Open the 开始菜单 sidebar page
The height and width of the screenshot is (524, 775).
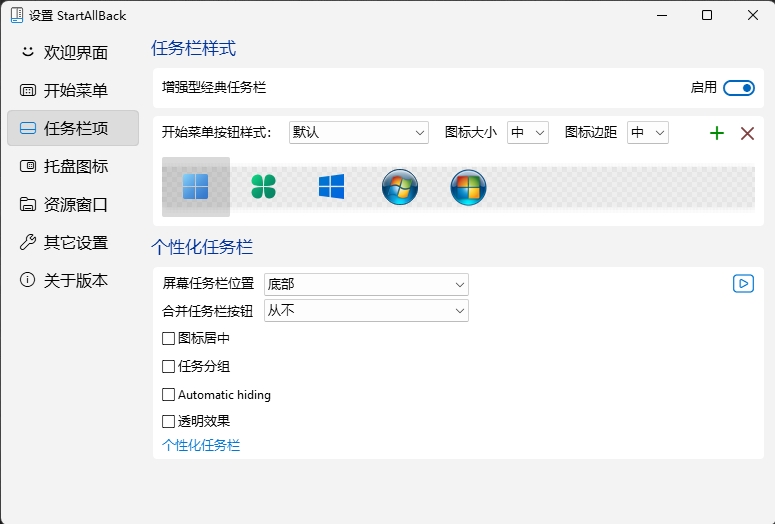click(x=73, y=90)
